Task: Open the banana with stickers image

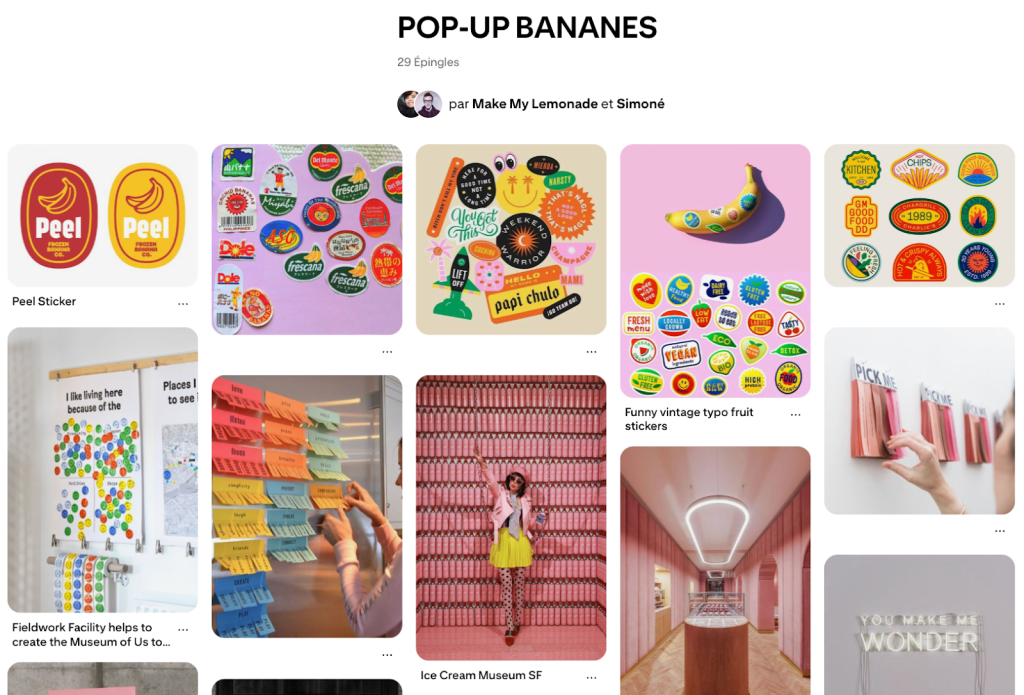Action: point(715,270)
